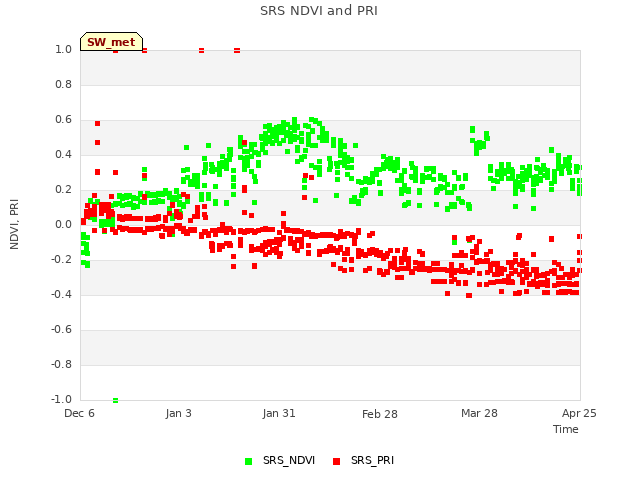Click the y-axis label NDVI, PRI
This screenshot has height=480, width=640.
click(x=14, y=224)
